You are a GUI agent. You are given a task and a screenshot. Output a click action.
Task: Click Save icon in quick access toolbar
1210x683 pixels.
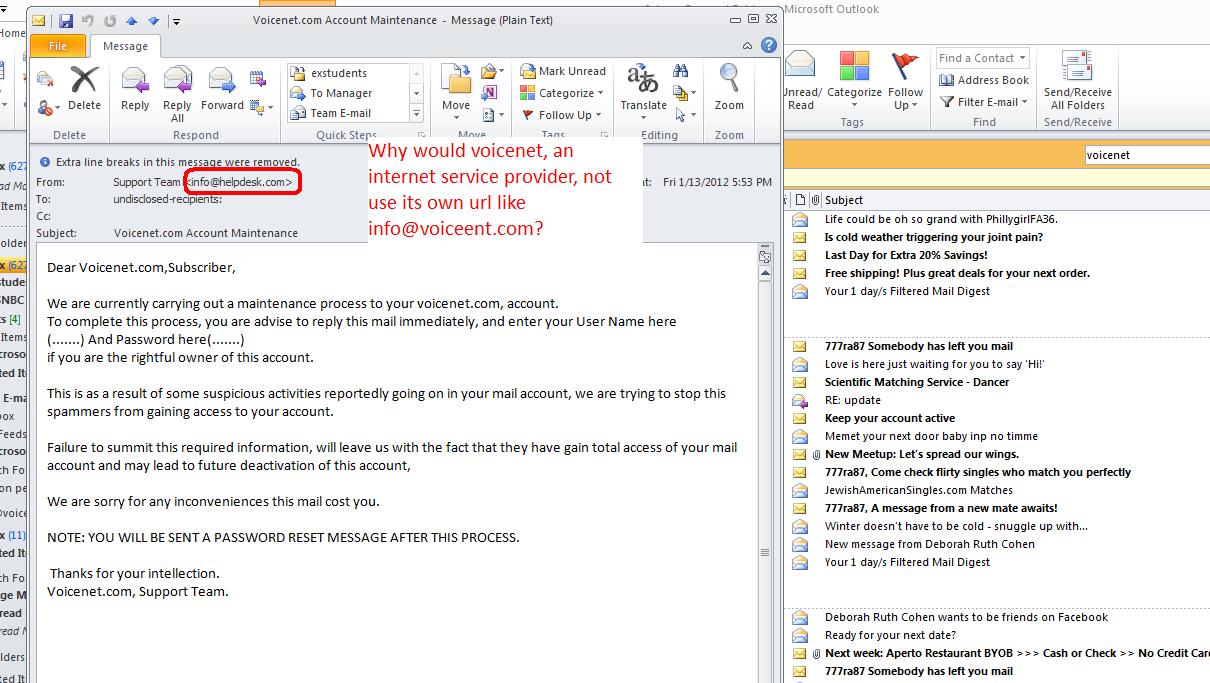(66, 20)
